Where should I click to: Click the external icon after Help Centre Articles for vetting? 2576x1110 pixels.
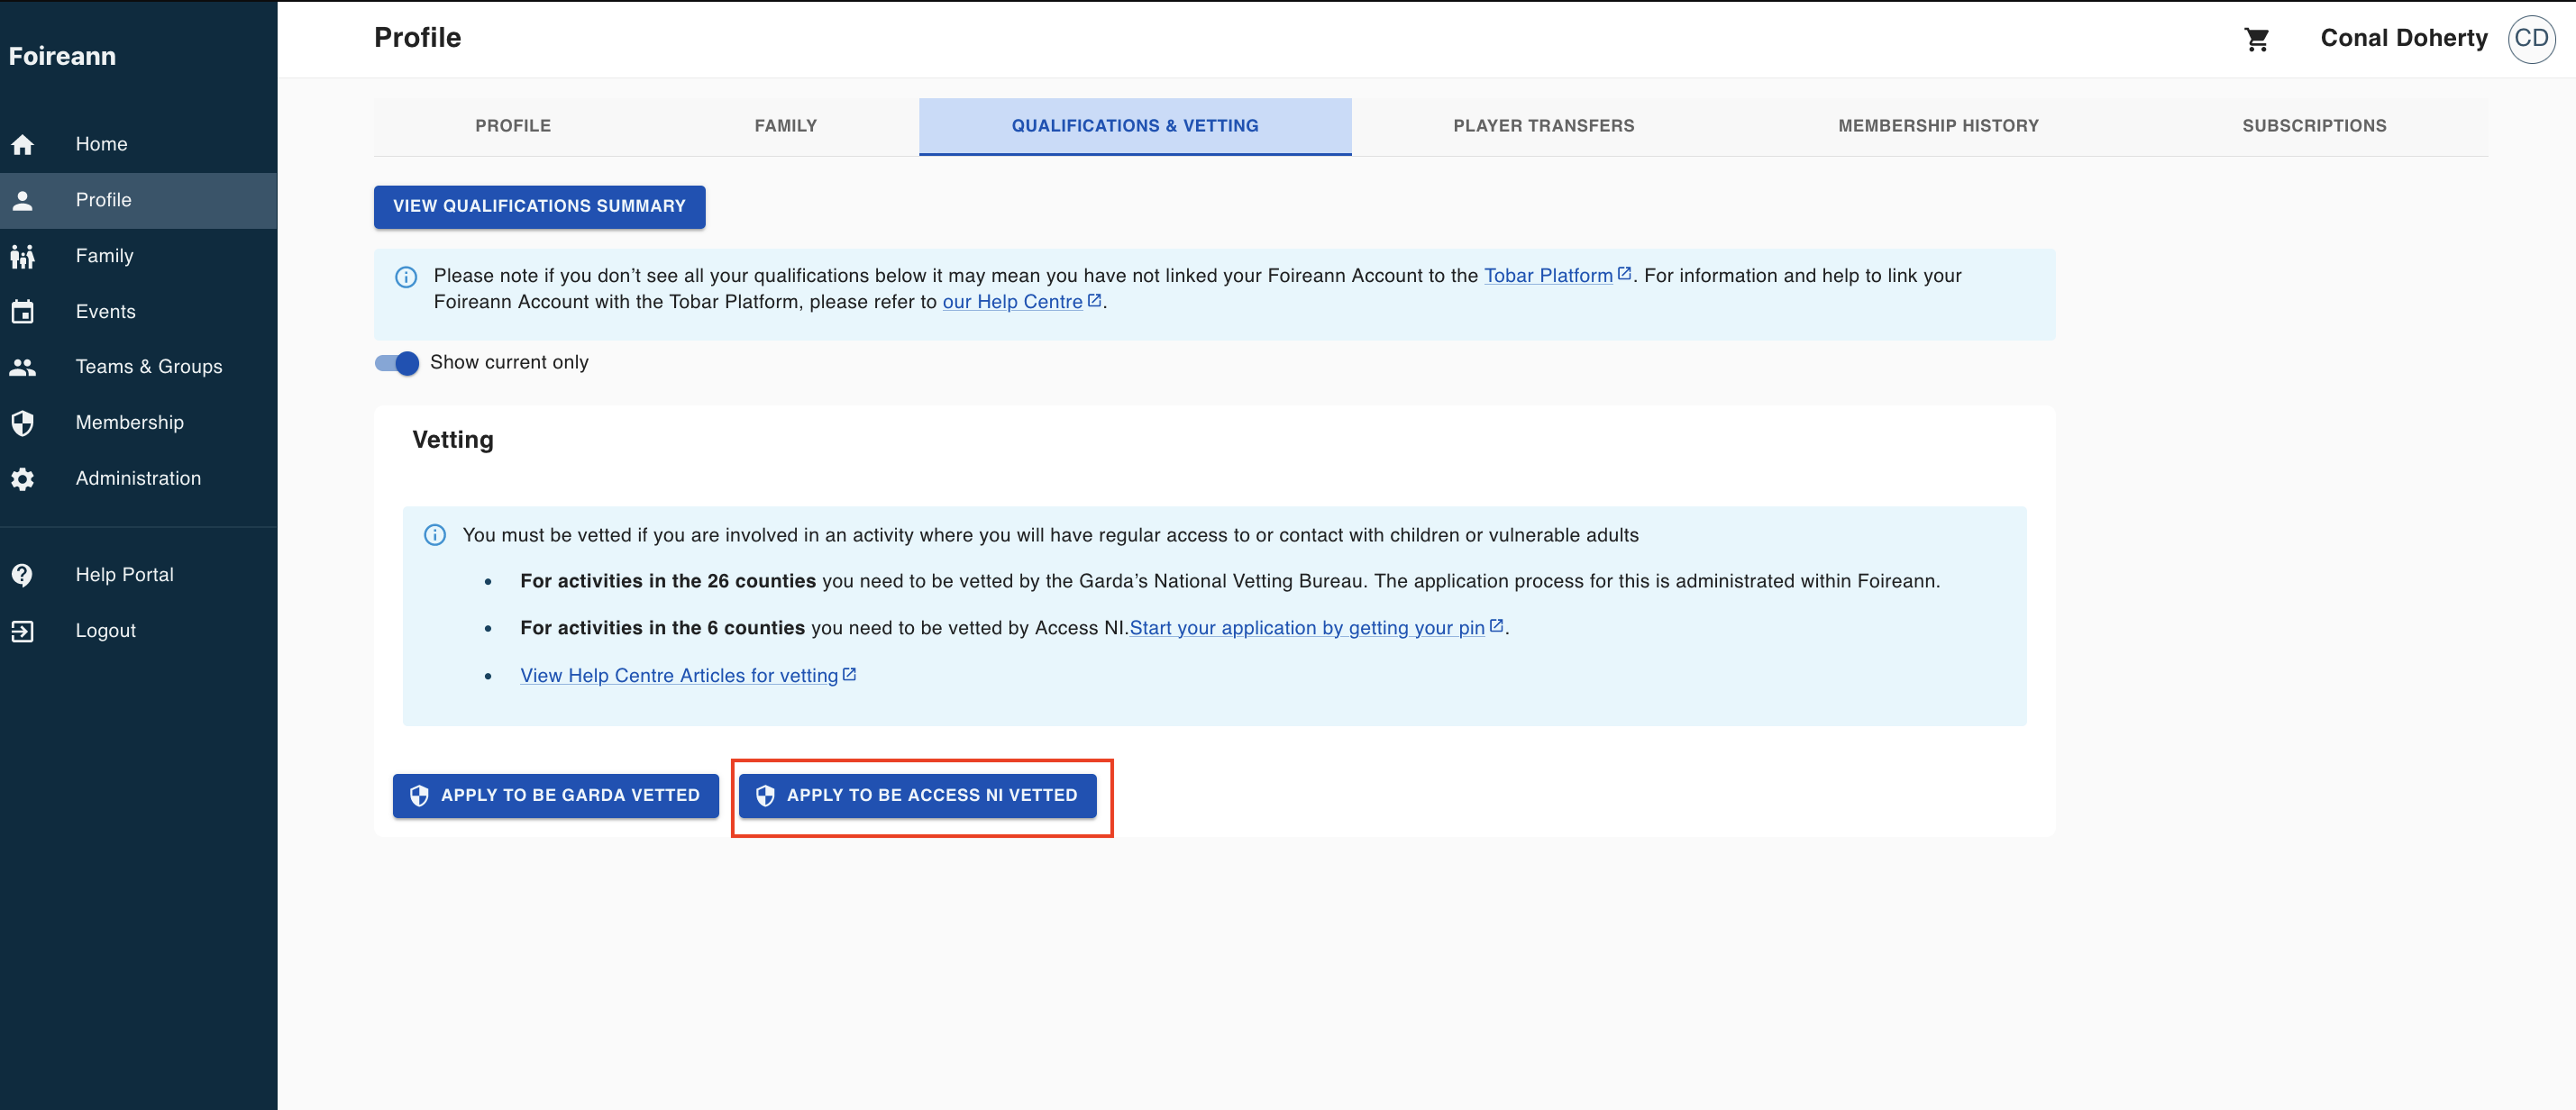(849, 674)
